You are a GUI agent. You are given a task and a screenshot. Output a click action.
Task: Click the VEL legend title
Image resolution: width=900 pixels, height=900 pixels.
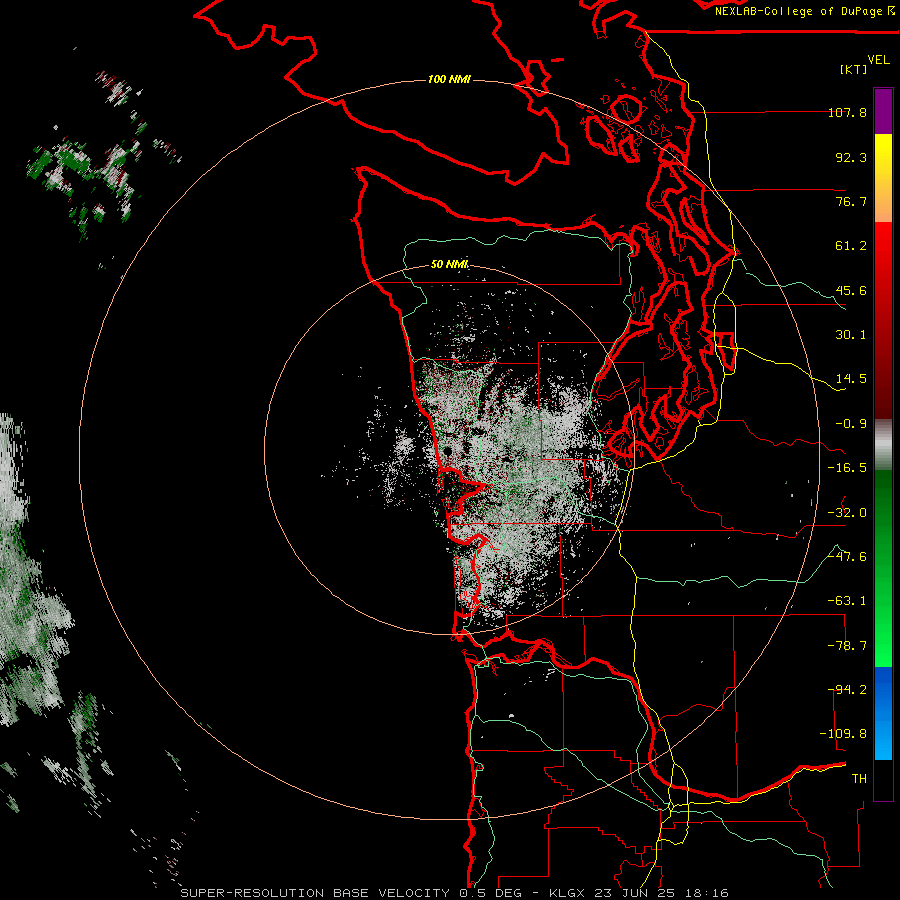[878, 60]
